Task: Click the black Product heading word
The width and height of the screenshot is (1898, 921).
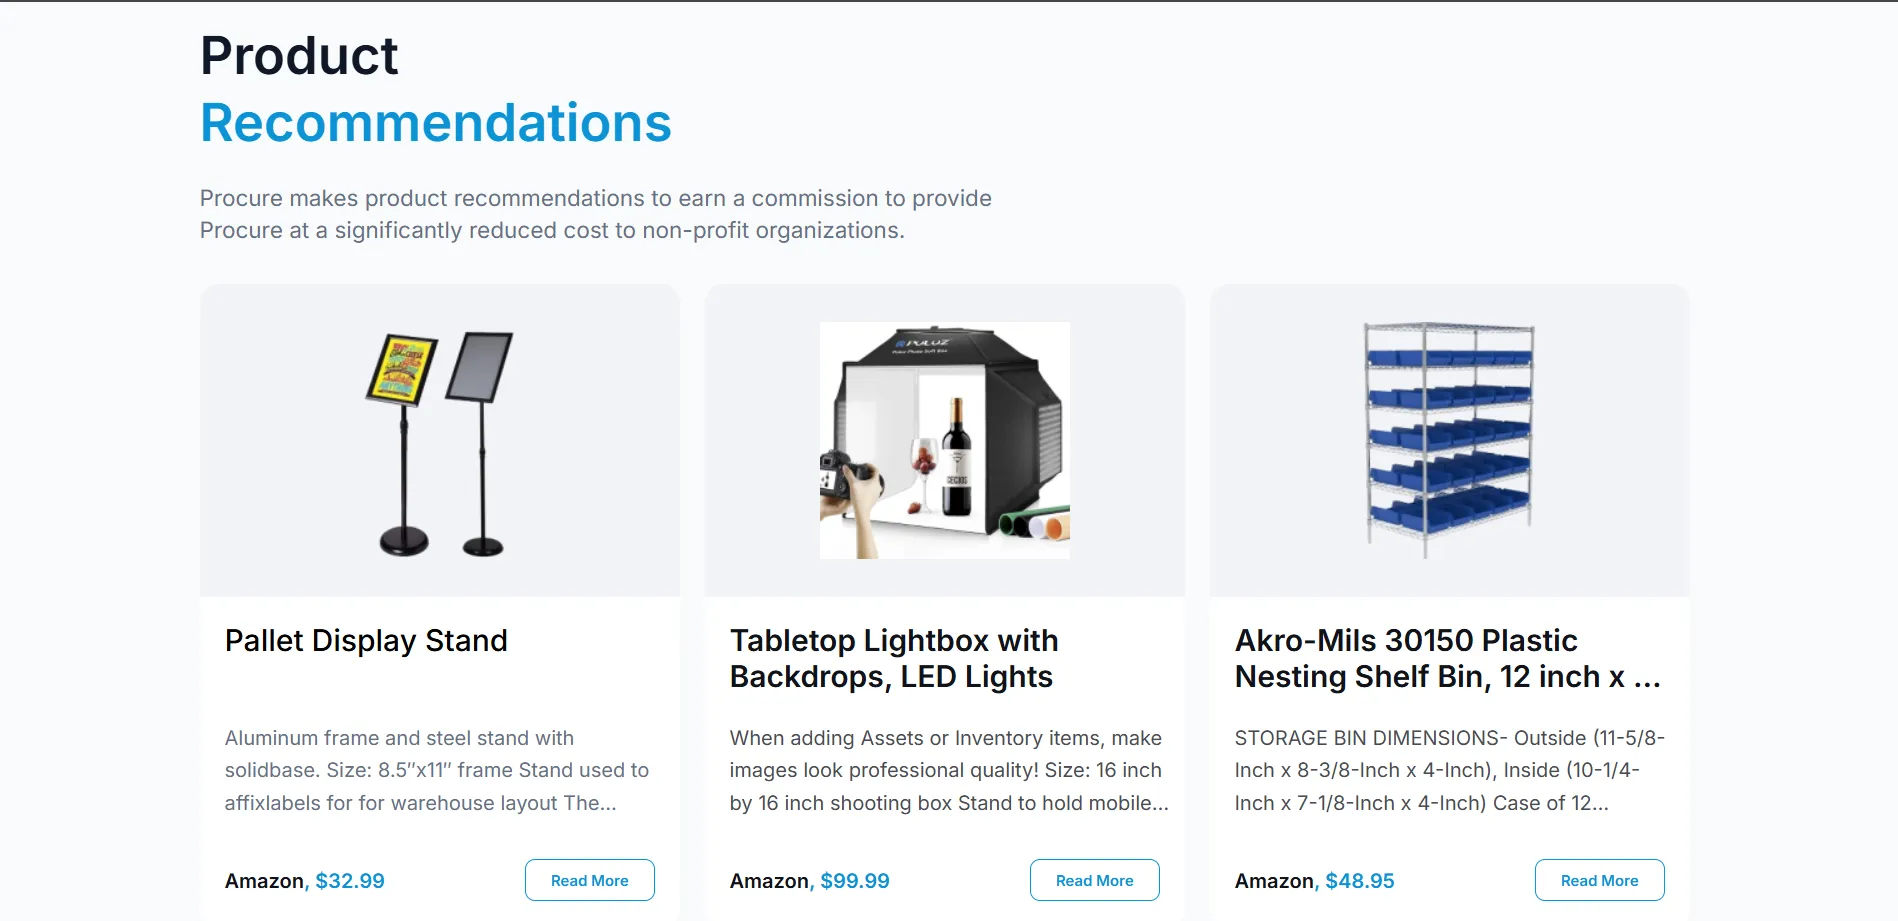Action: [299, 56]
